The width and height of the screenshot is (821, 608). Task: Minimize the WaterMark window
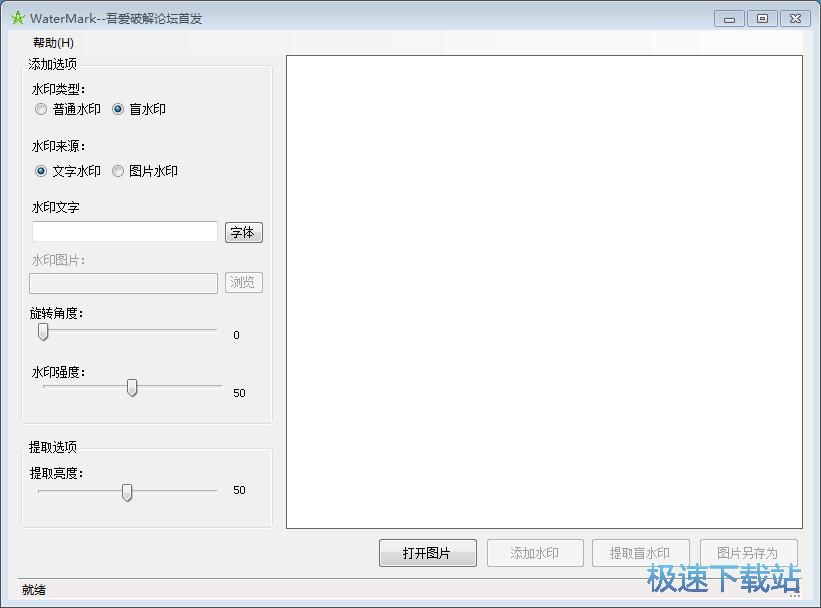click(729, 19)
